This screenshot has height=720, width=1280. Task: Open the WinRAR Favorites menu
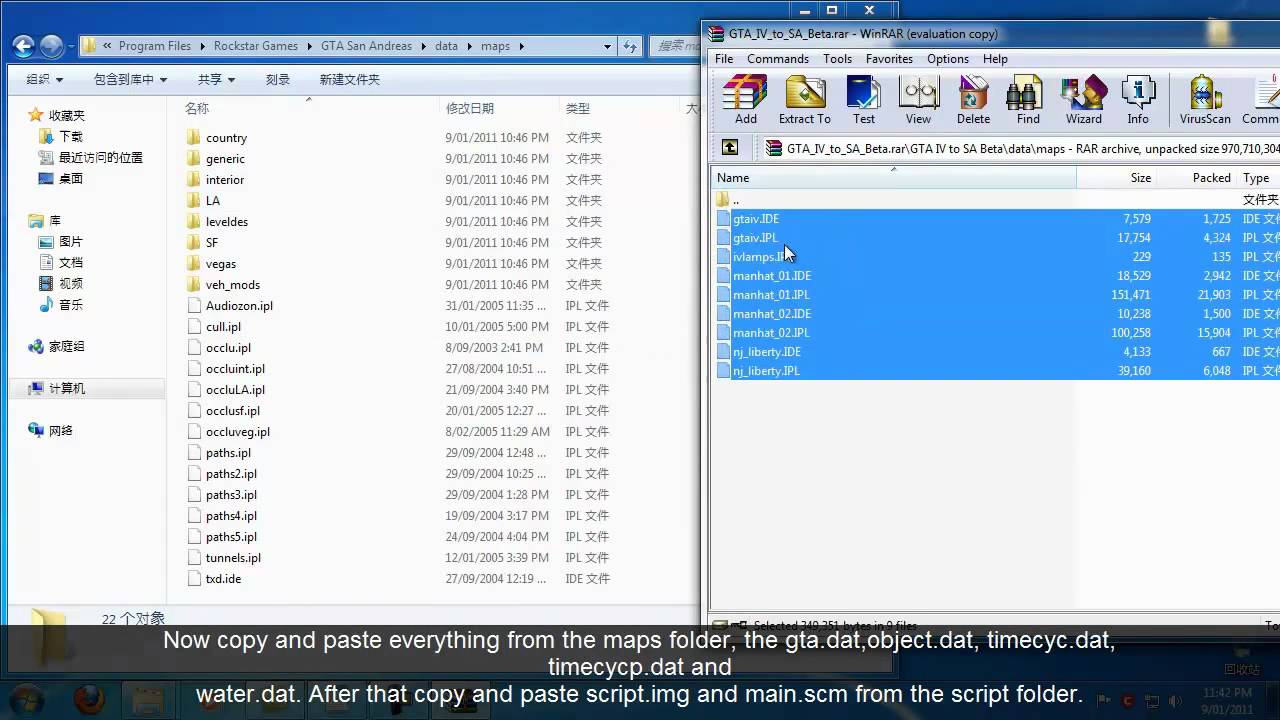point(889,59)
